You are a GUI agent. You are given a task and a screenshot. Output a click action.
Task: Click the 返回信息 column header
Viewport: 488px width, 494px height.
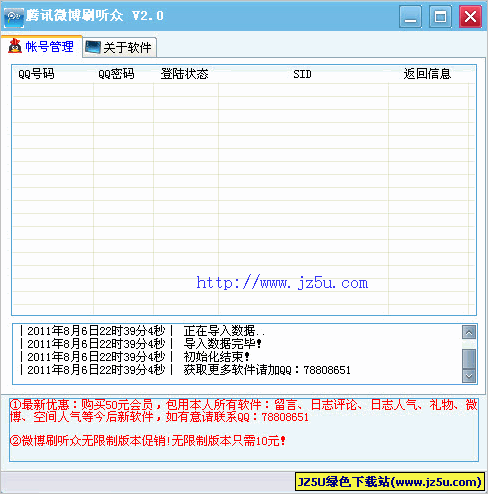pyautogui.click(x=428, y=74)
